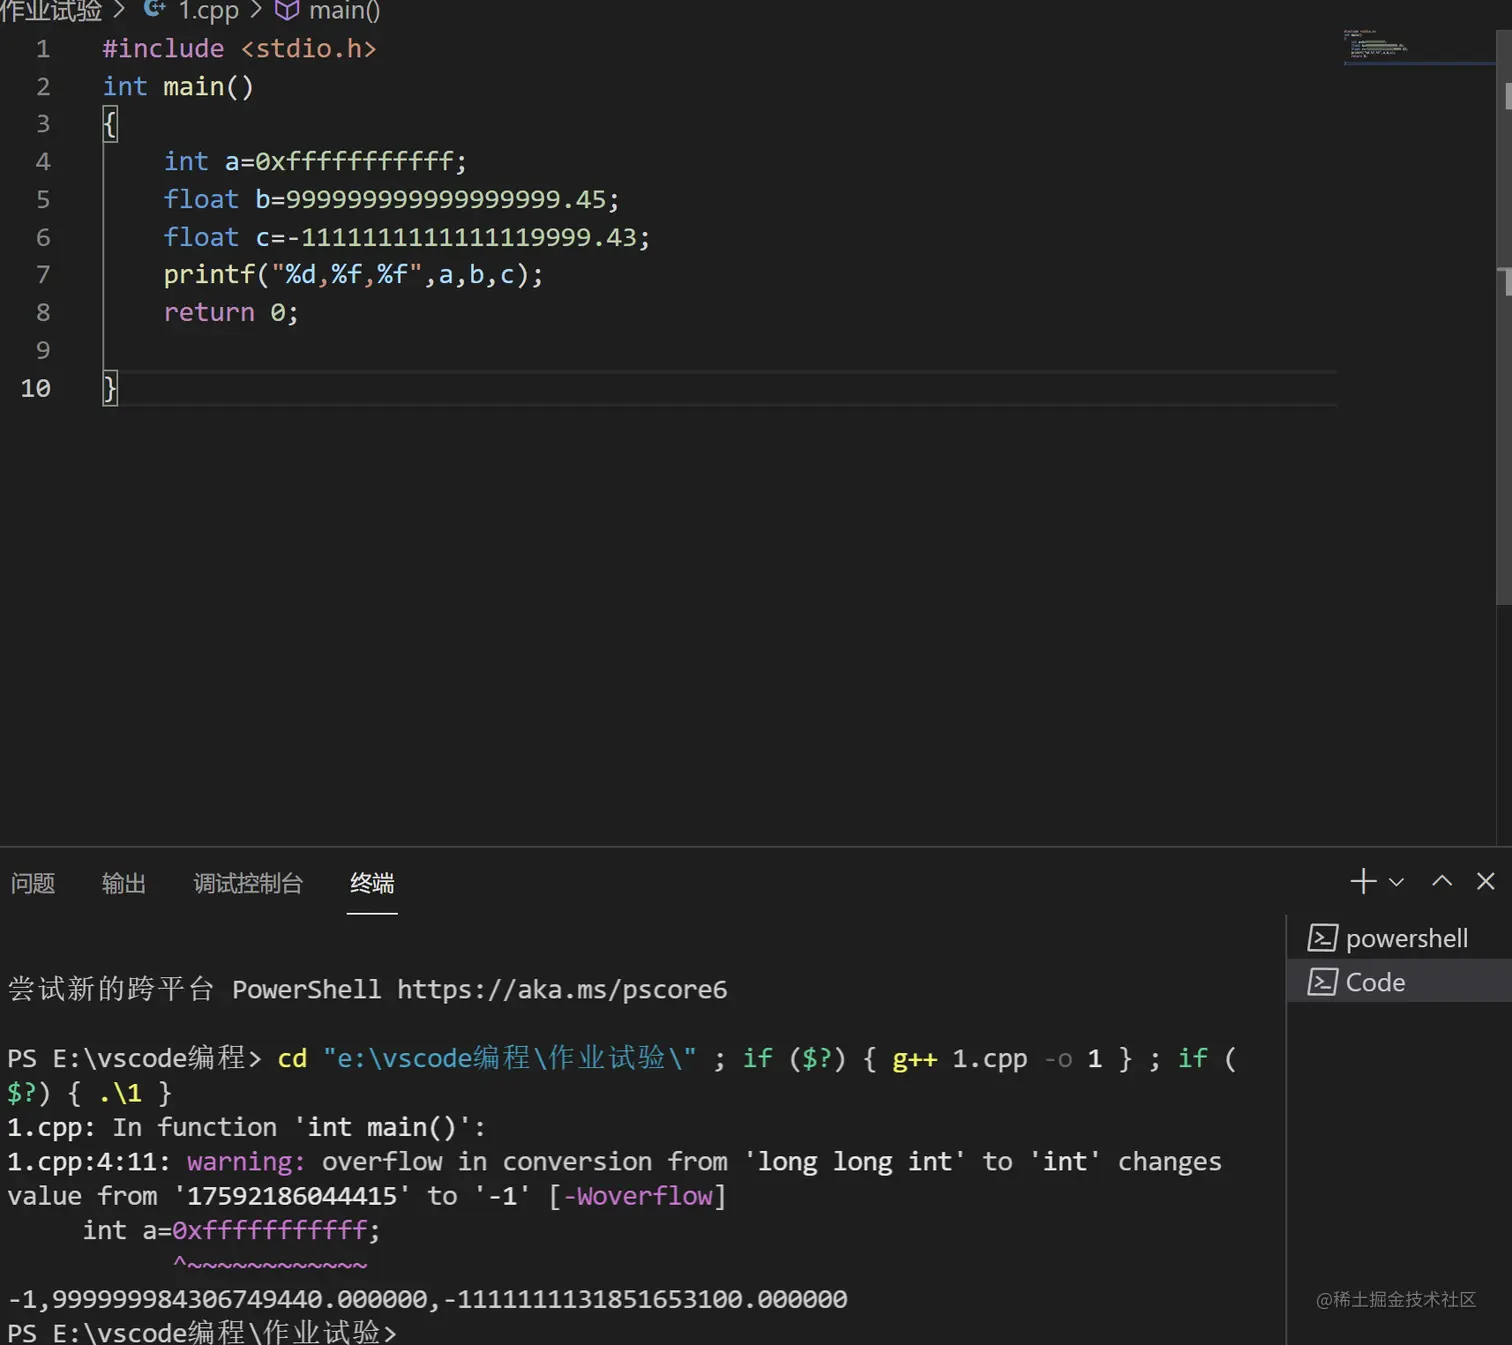Maximize the panel with the up chevron

[x=1442, y=881]
